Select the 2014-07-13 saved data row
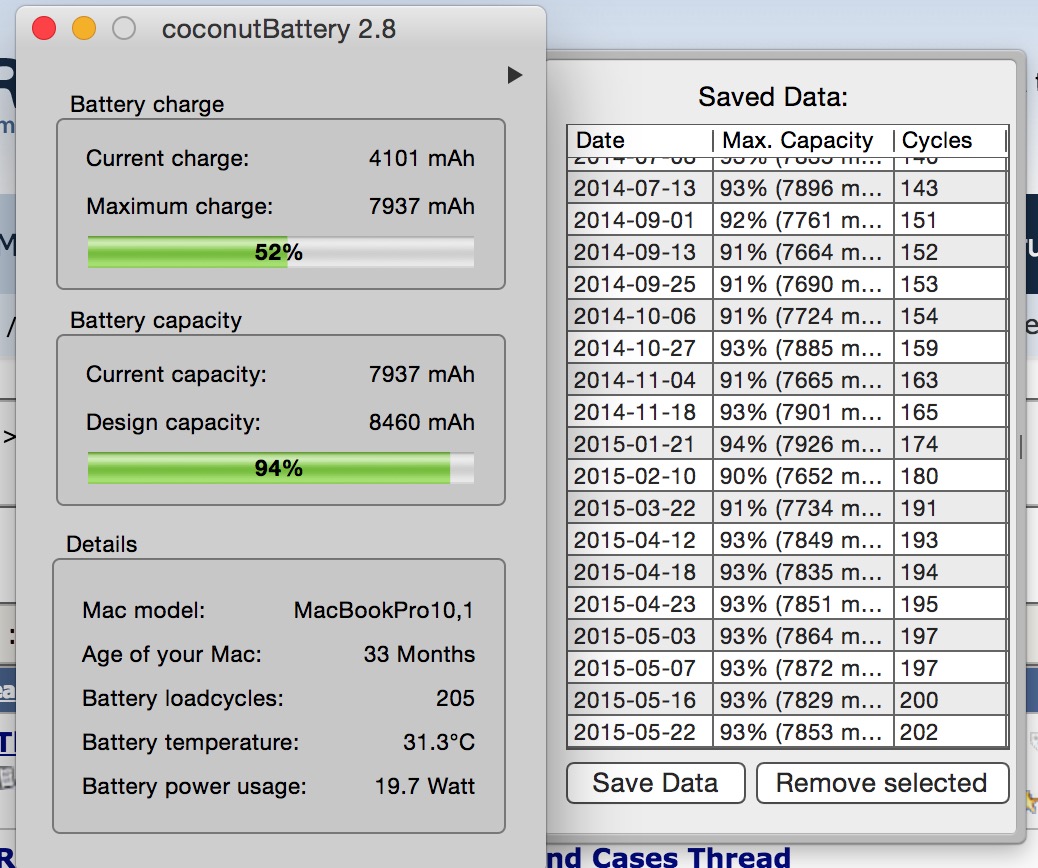This screenshot has height=868, width=1038. point(787,188)
